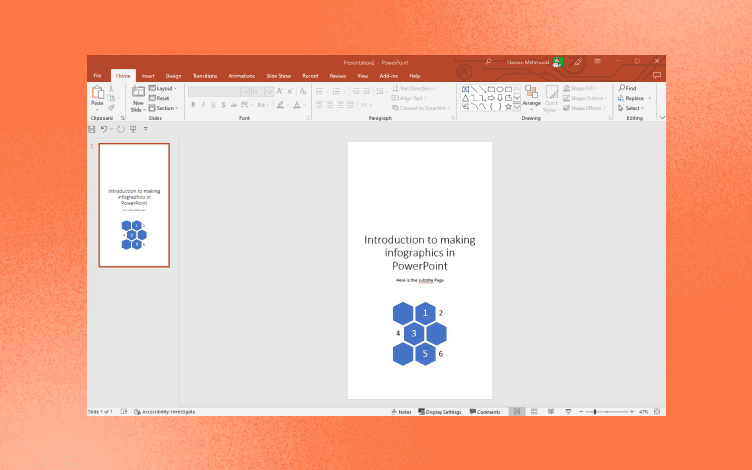The height and width of the screenshot is (470, 752).
Task: Switch to the Slide Show tab
Action: (x=279, y=76)
